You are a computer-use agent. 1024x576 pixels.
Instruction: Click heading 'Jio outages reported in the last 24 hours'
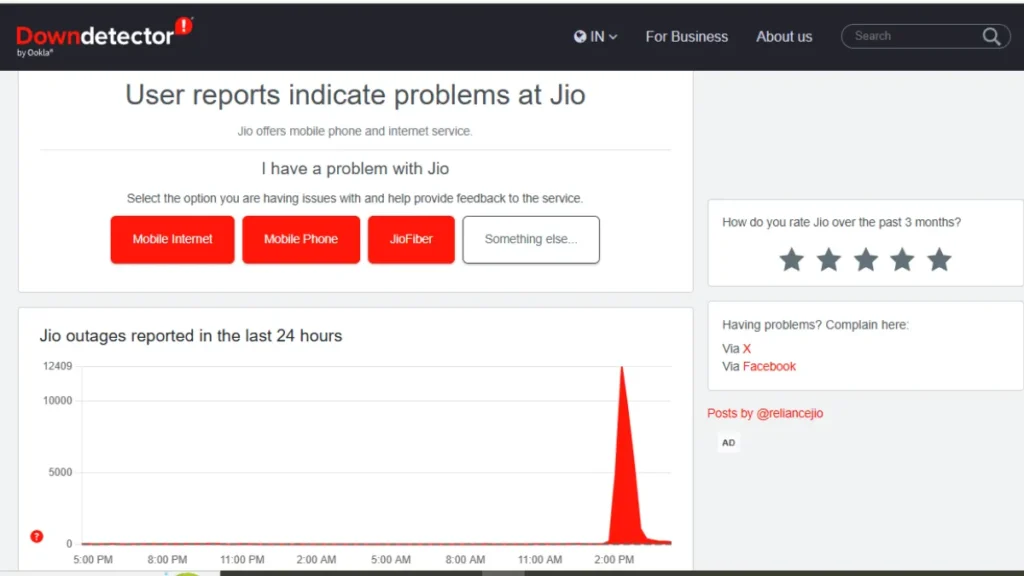click(x=191, y=336)
